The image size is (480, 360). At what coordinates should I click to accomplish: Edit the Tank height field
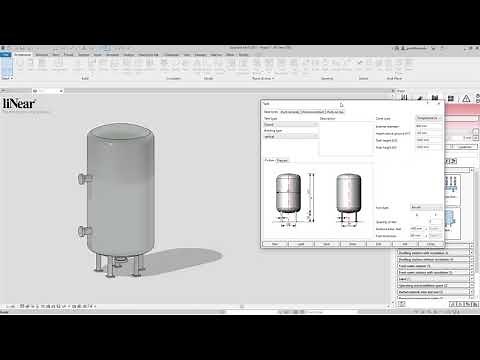click(429, 140)
